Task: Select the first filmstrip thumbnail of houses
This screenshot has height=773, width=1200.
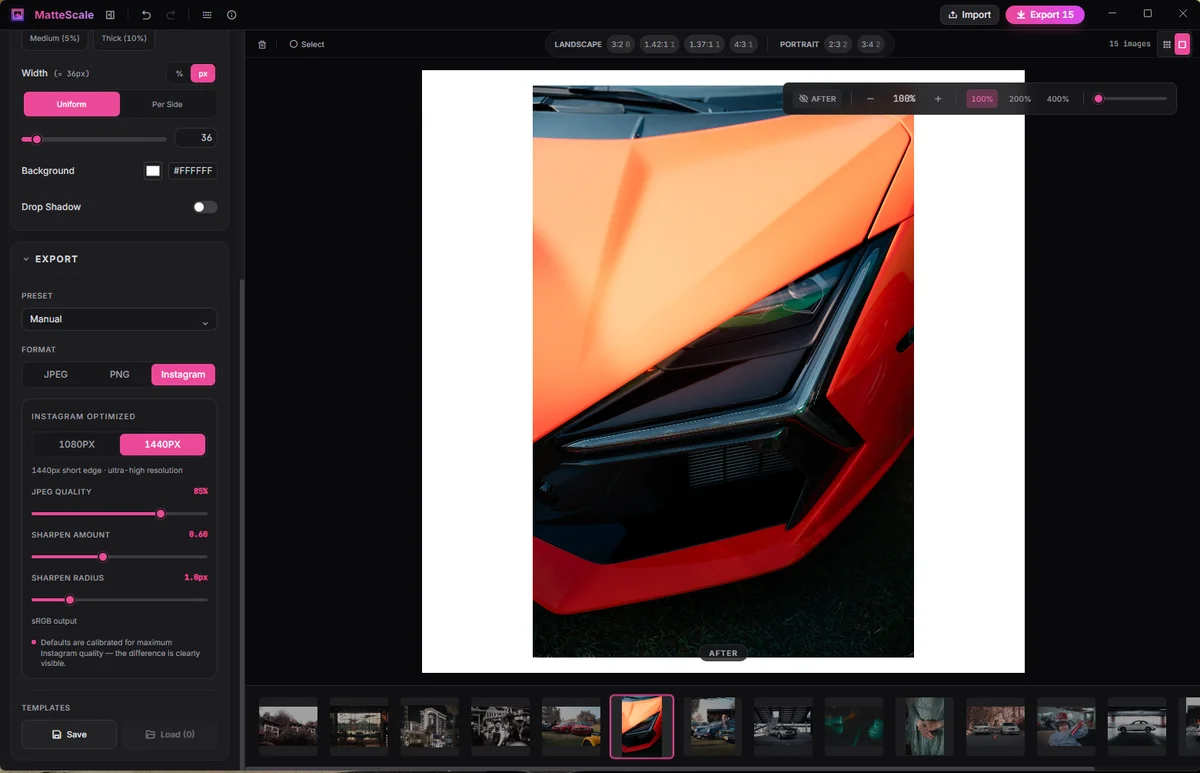Action: click(288, 726)
